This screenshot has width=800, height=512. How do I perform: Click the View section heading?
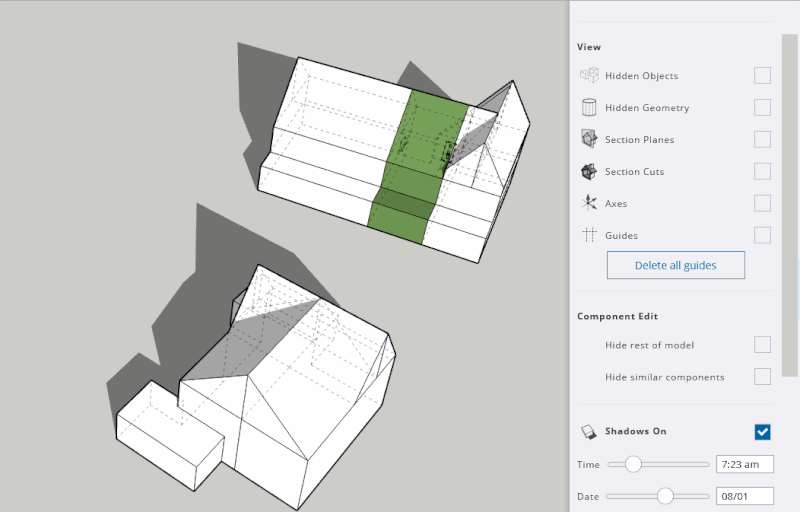pyautogui.click(x=589, y=47)
